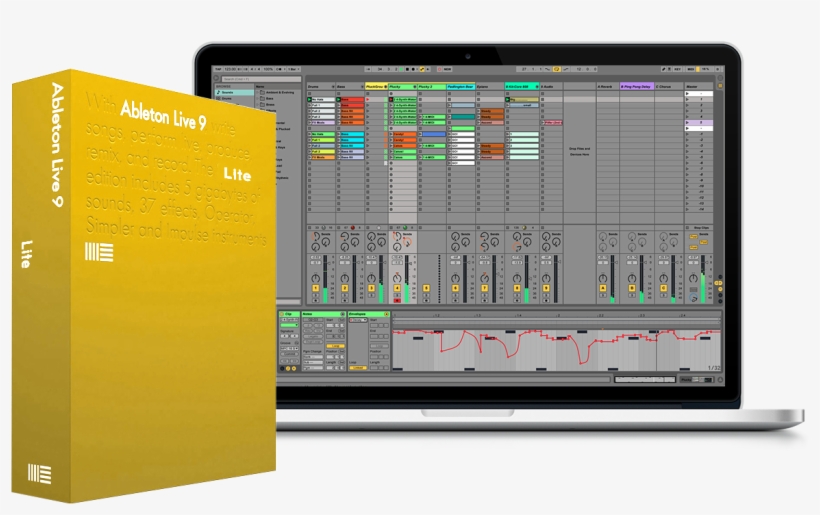Toggle return track A activator button
Screen dimensions: 820x515
pos(602,288)
